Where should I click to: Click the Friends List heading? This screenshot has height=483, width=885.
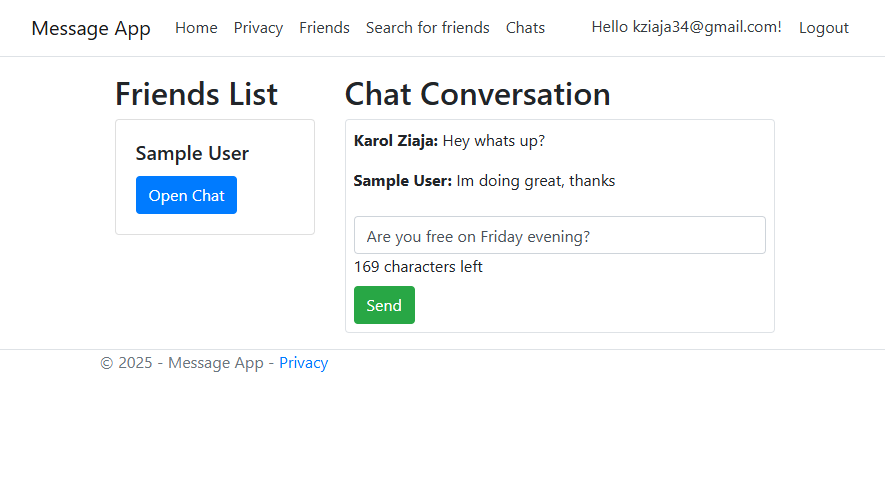[x=196, y=94]
